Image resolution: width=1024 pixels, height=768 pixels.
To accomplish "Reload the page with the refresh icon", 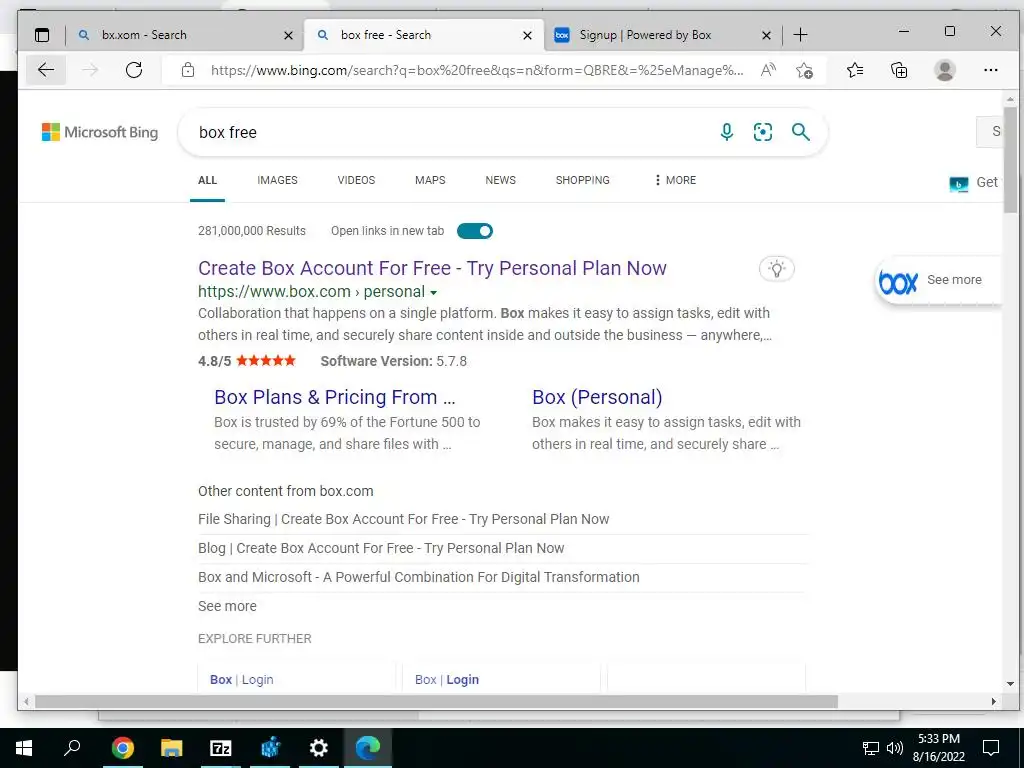I will (x=134, y=70).
